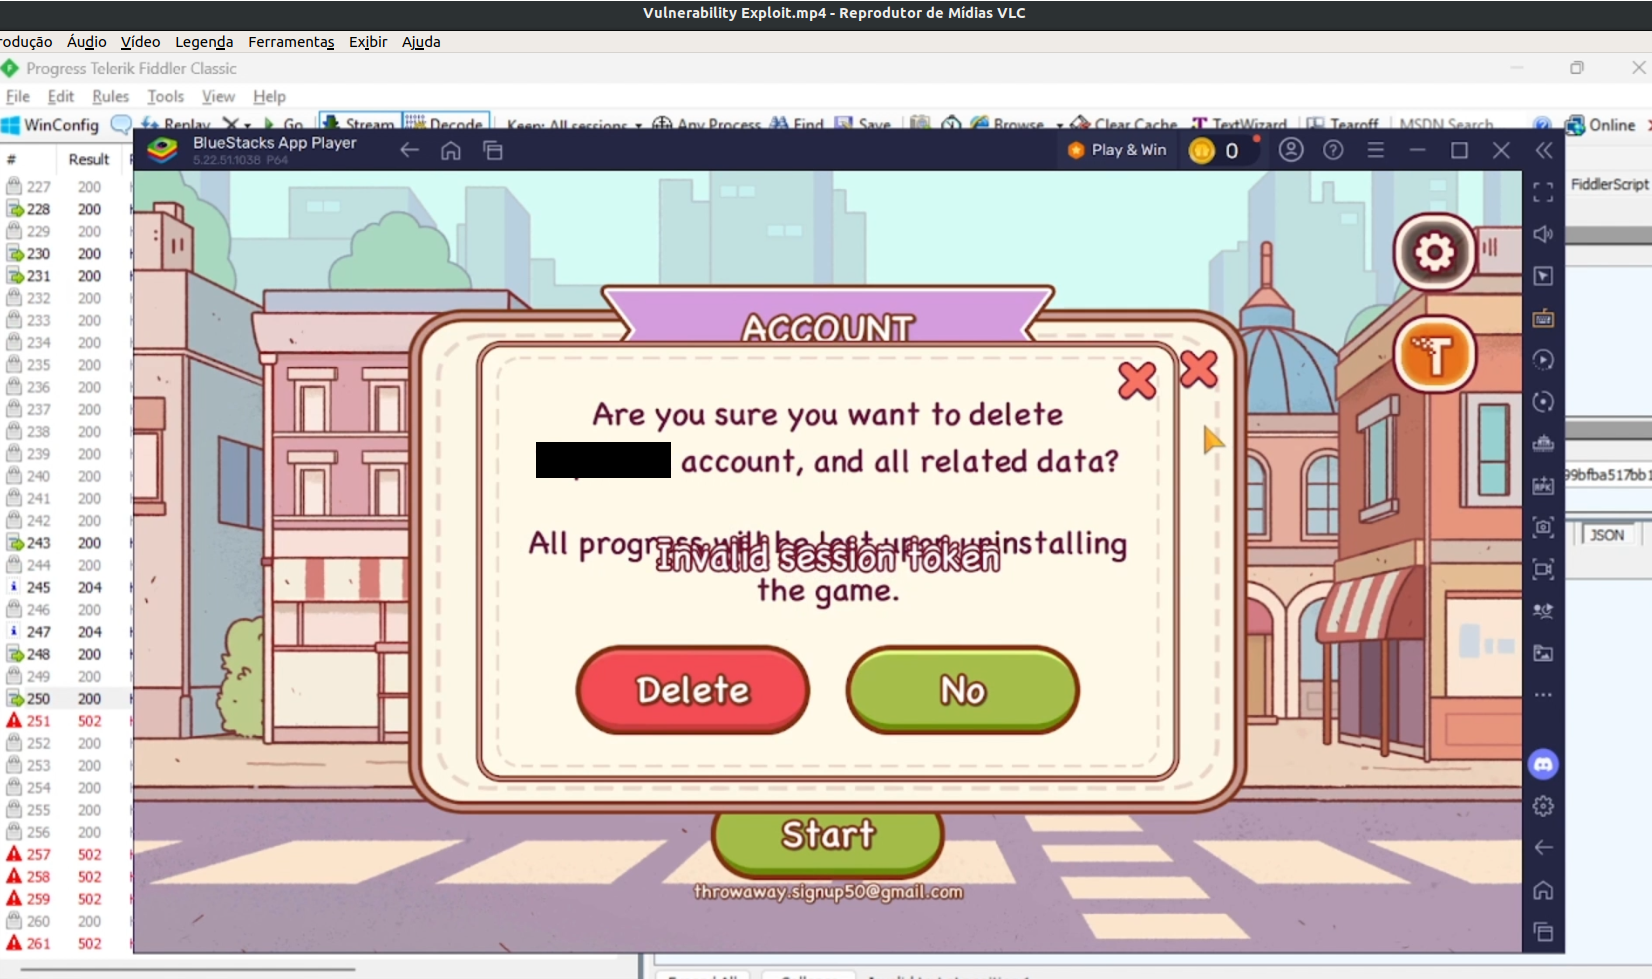The height and width of the screenshot is (979, 1652).
Task: Open BlueStacks hamburger menu
Action: coord(1376,150)
